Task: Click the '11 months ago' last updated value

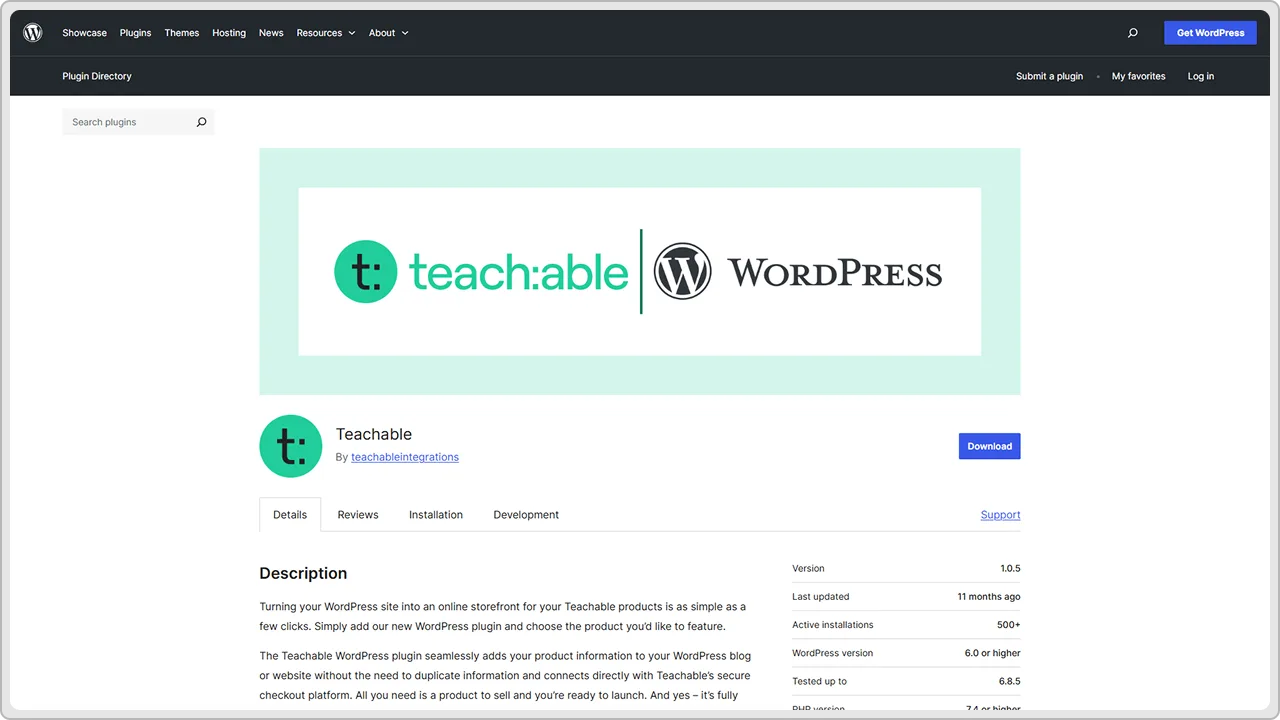Action: [989, 597]
